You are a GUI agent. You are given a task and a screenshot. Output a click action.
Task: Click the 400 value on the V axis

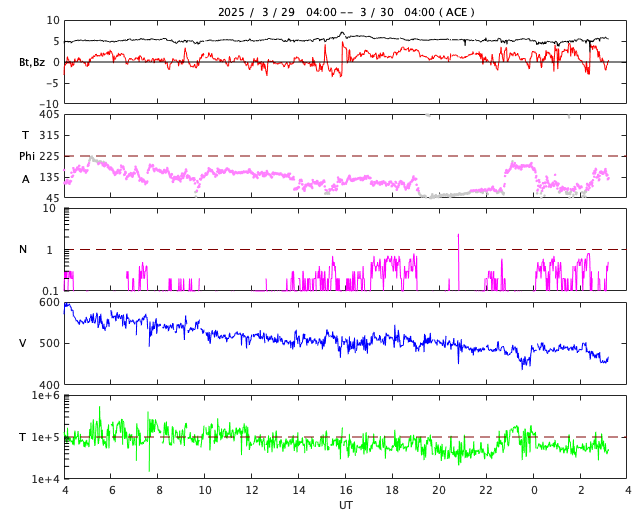click(x=49, y=385)
